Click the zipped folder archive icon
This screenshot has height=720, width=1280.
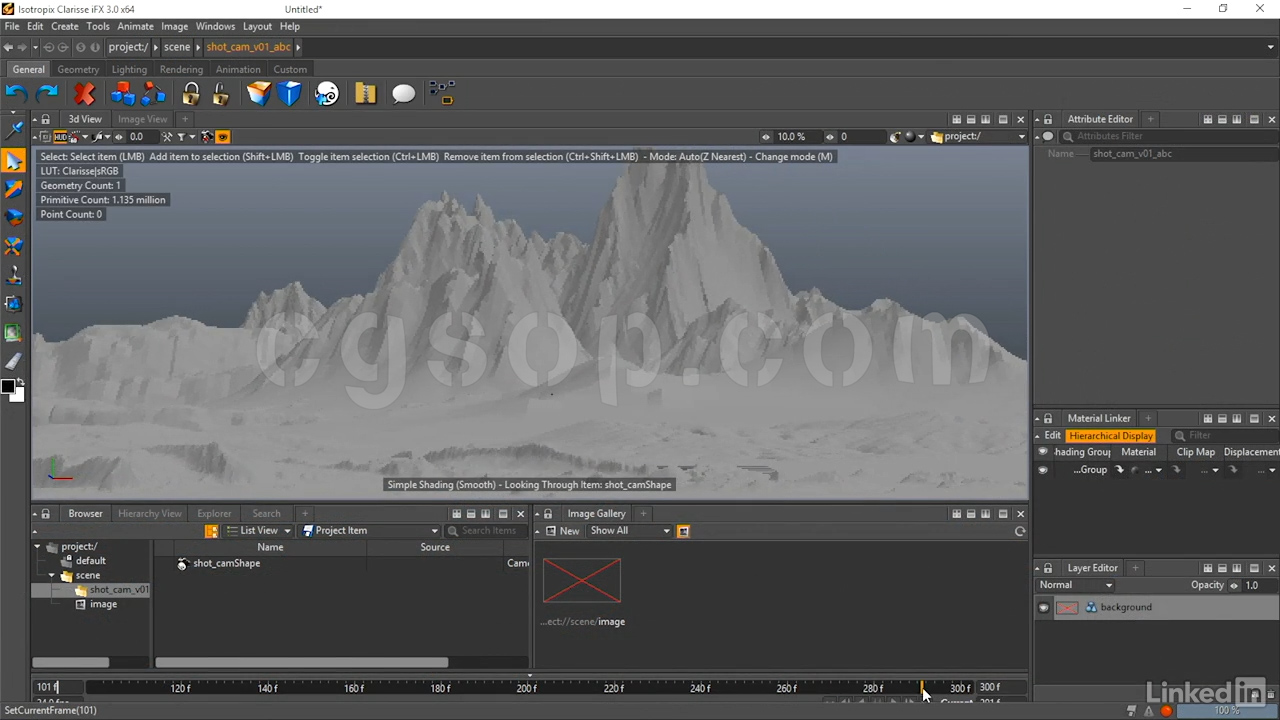(365, 94)
